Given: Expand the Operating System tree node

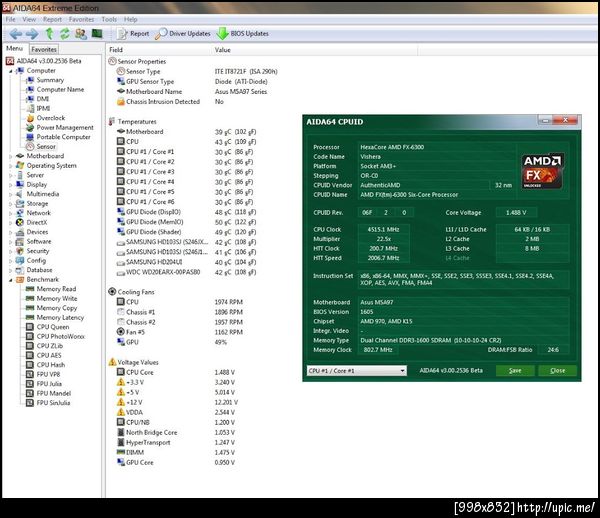Looking at the screenshot, I should tap(11, 166).
